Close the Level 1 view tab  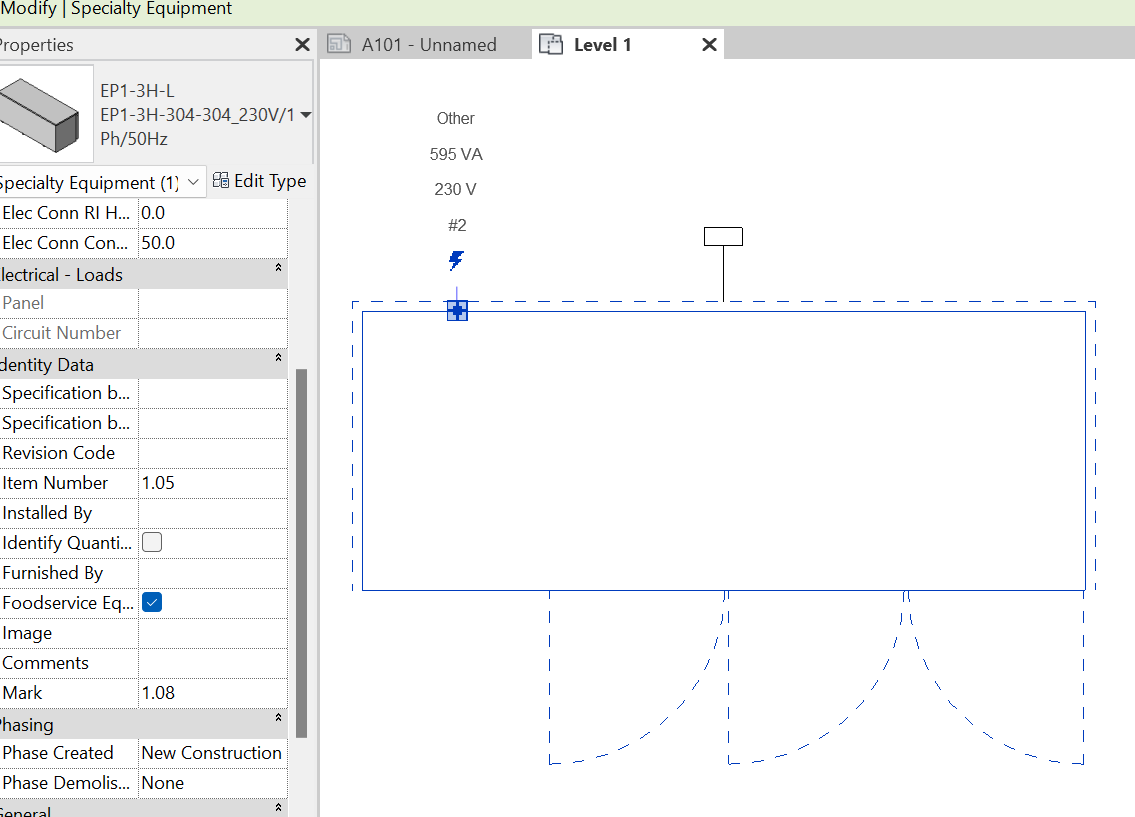pos(709,44)
